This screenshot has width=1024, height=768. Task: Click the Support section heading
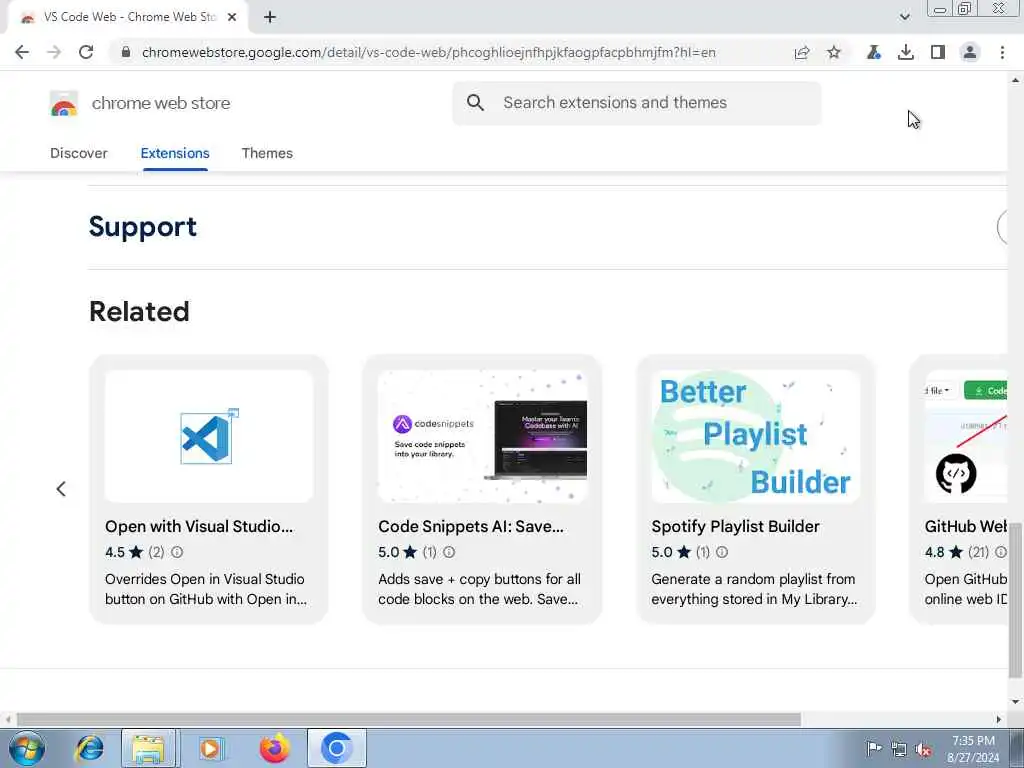142,227
